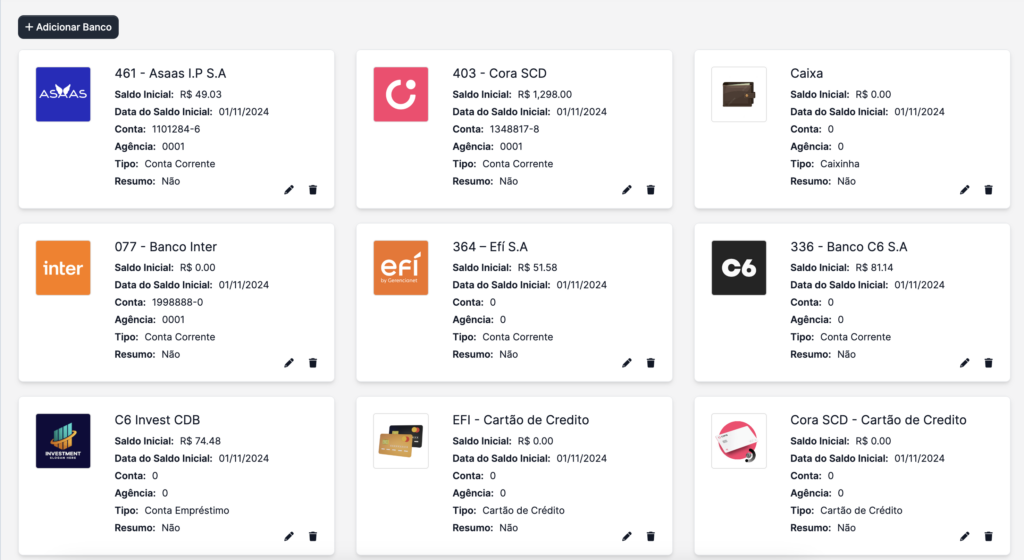The image size is (1024, 560).
Task: Delete the 336 - Banco C6 S.A account
Action: [x=989, y=363]
